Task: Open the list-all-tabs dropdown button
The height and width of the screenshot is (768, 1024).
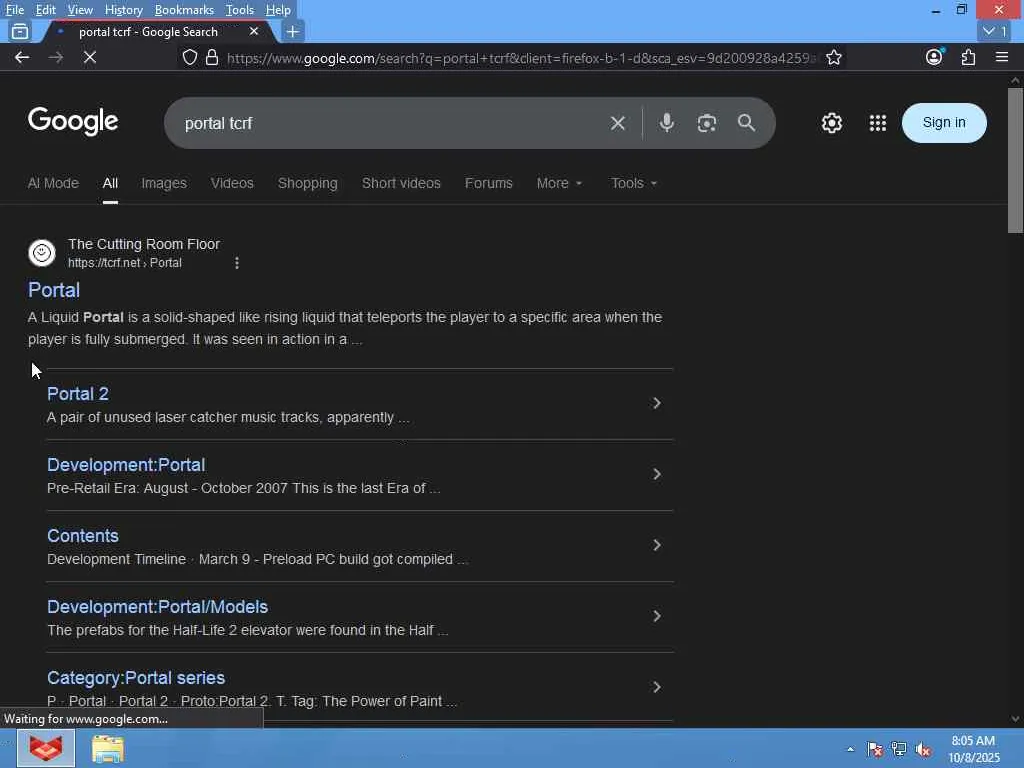Action: coord(995,31)
